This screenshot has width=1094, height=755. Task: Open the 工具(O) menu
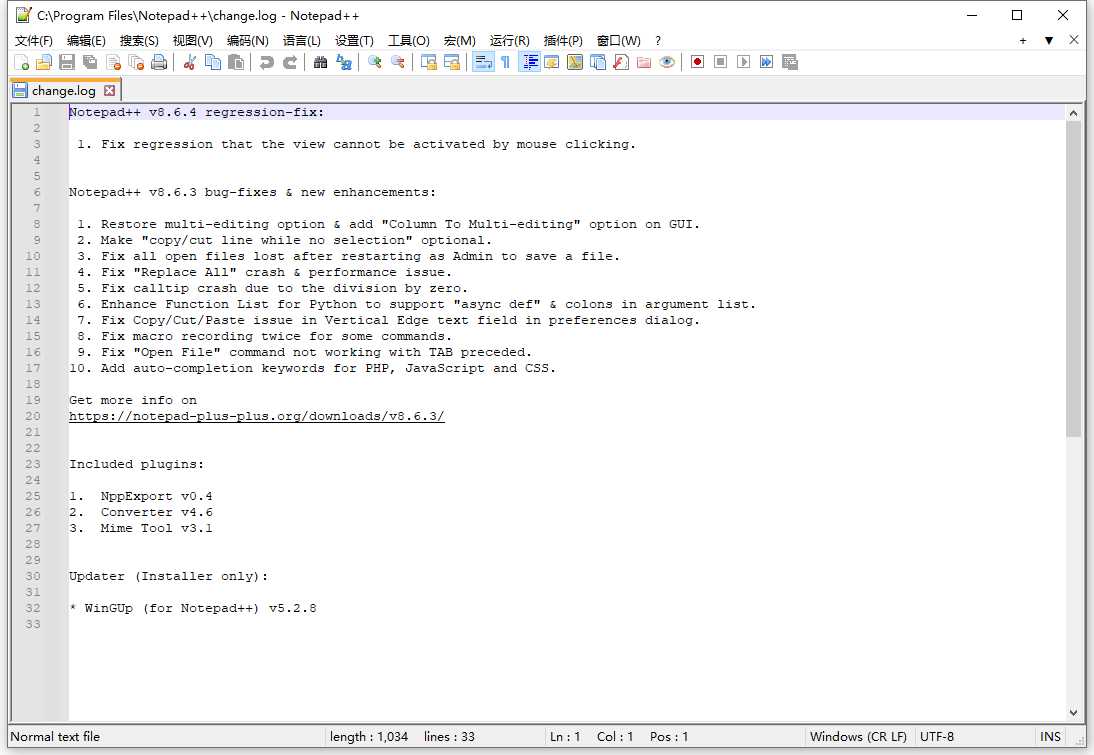[408, 40]
